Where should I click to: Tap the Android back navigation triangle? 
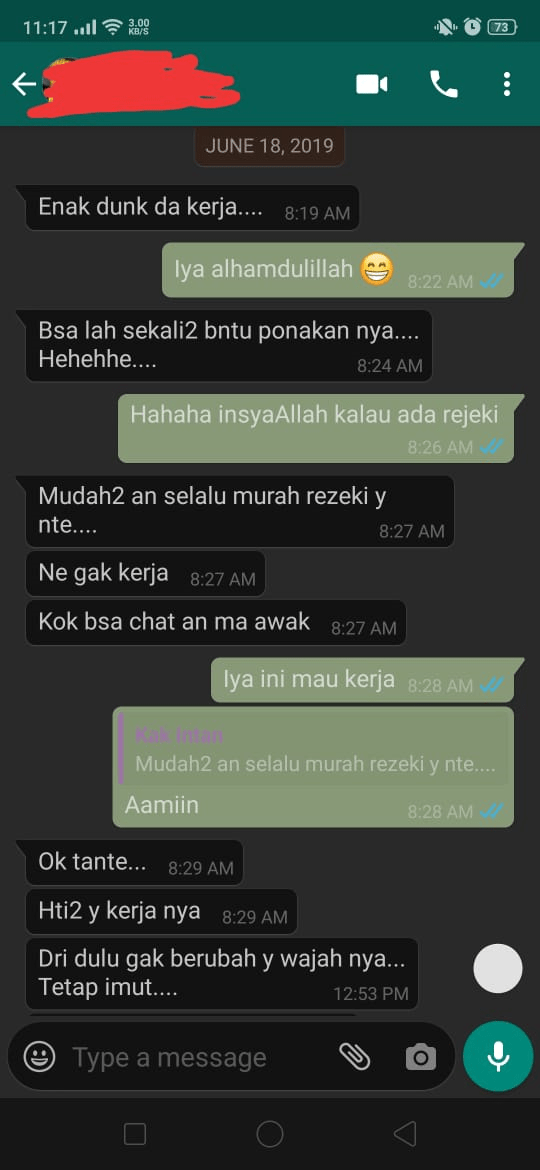[x=404, y=1134]
